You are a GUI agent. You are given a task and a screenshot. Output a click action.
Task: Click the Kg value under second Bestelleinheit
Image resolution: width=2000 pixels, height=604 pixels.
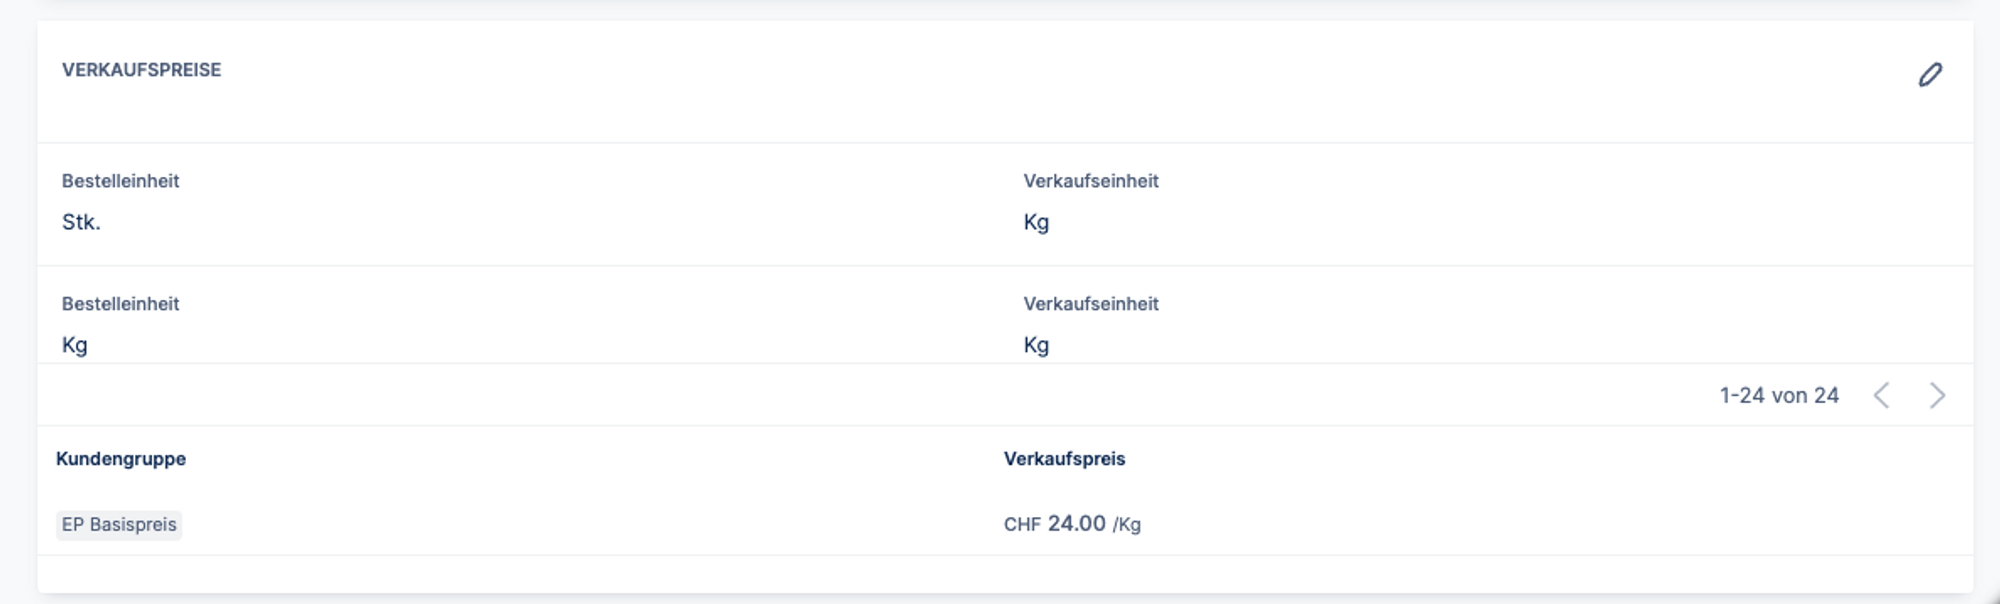click(x=75, y=345)
